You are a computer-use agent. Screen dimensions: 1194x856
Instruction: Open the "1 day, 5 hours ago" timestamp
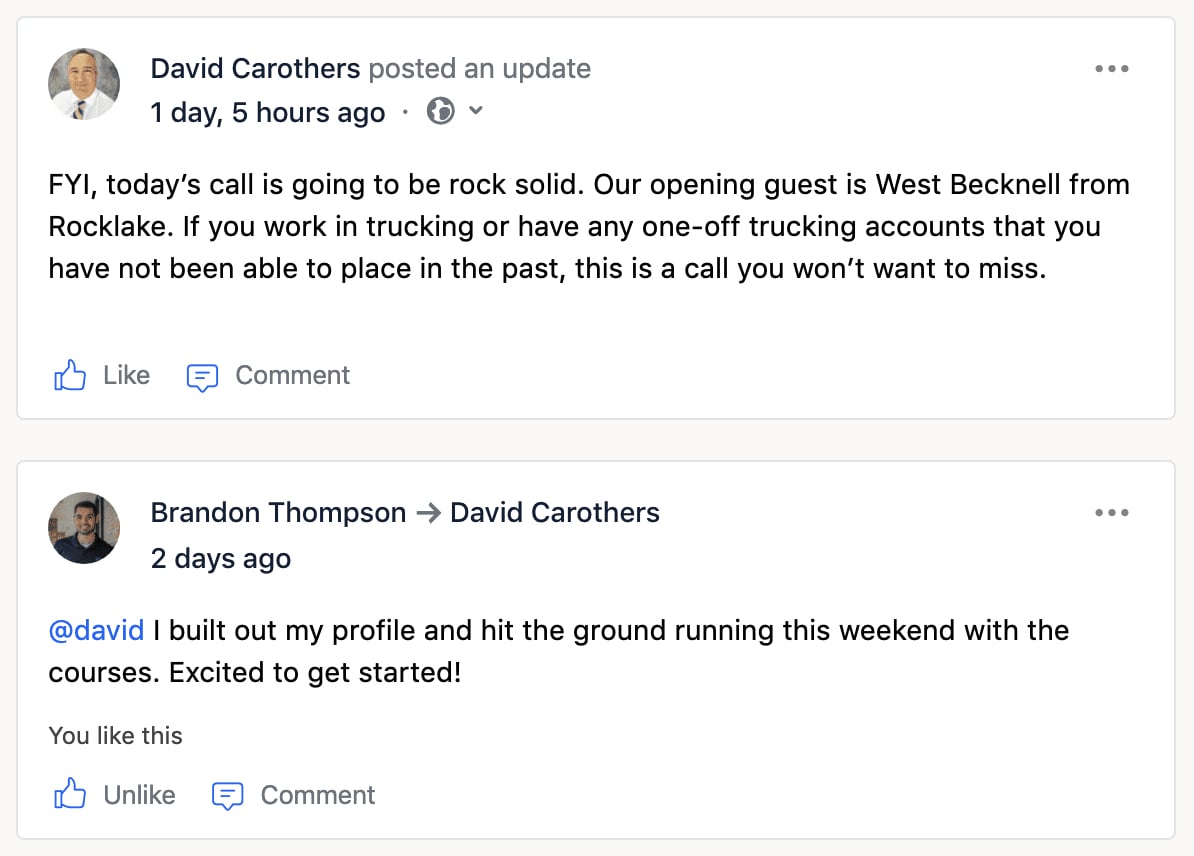click(267, 113)
